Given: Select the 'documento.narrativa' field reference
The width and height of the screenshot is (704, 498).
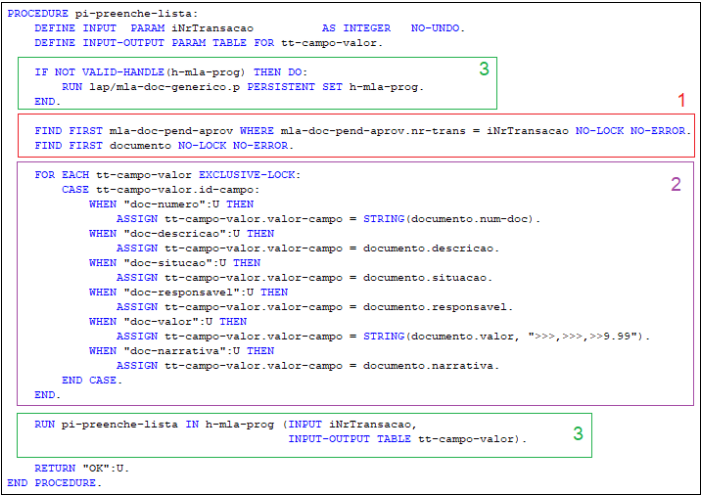Looking at the screenshot, I should 428,366.
